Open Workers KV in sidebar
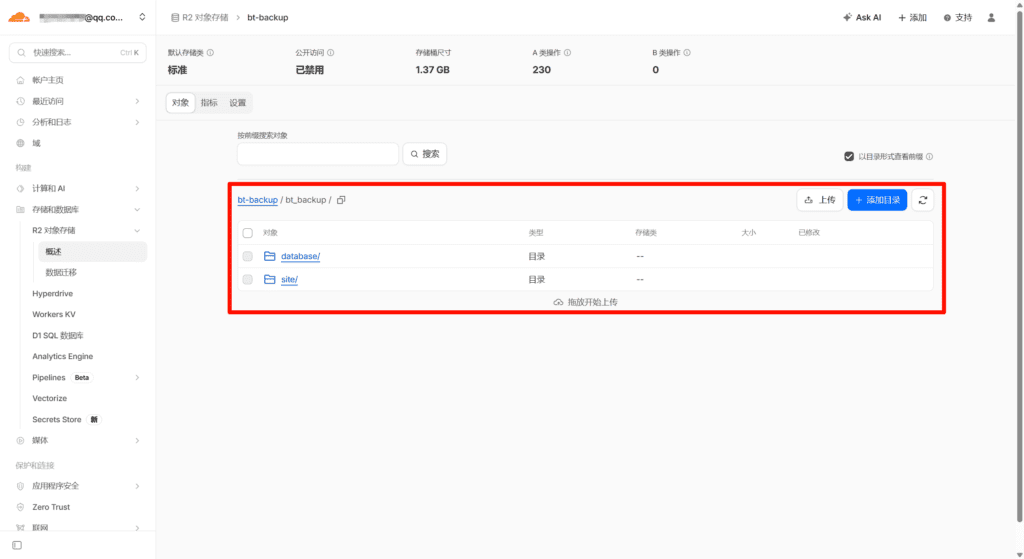 (54, 314)
